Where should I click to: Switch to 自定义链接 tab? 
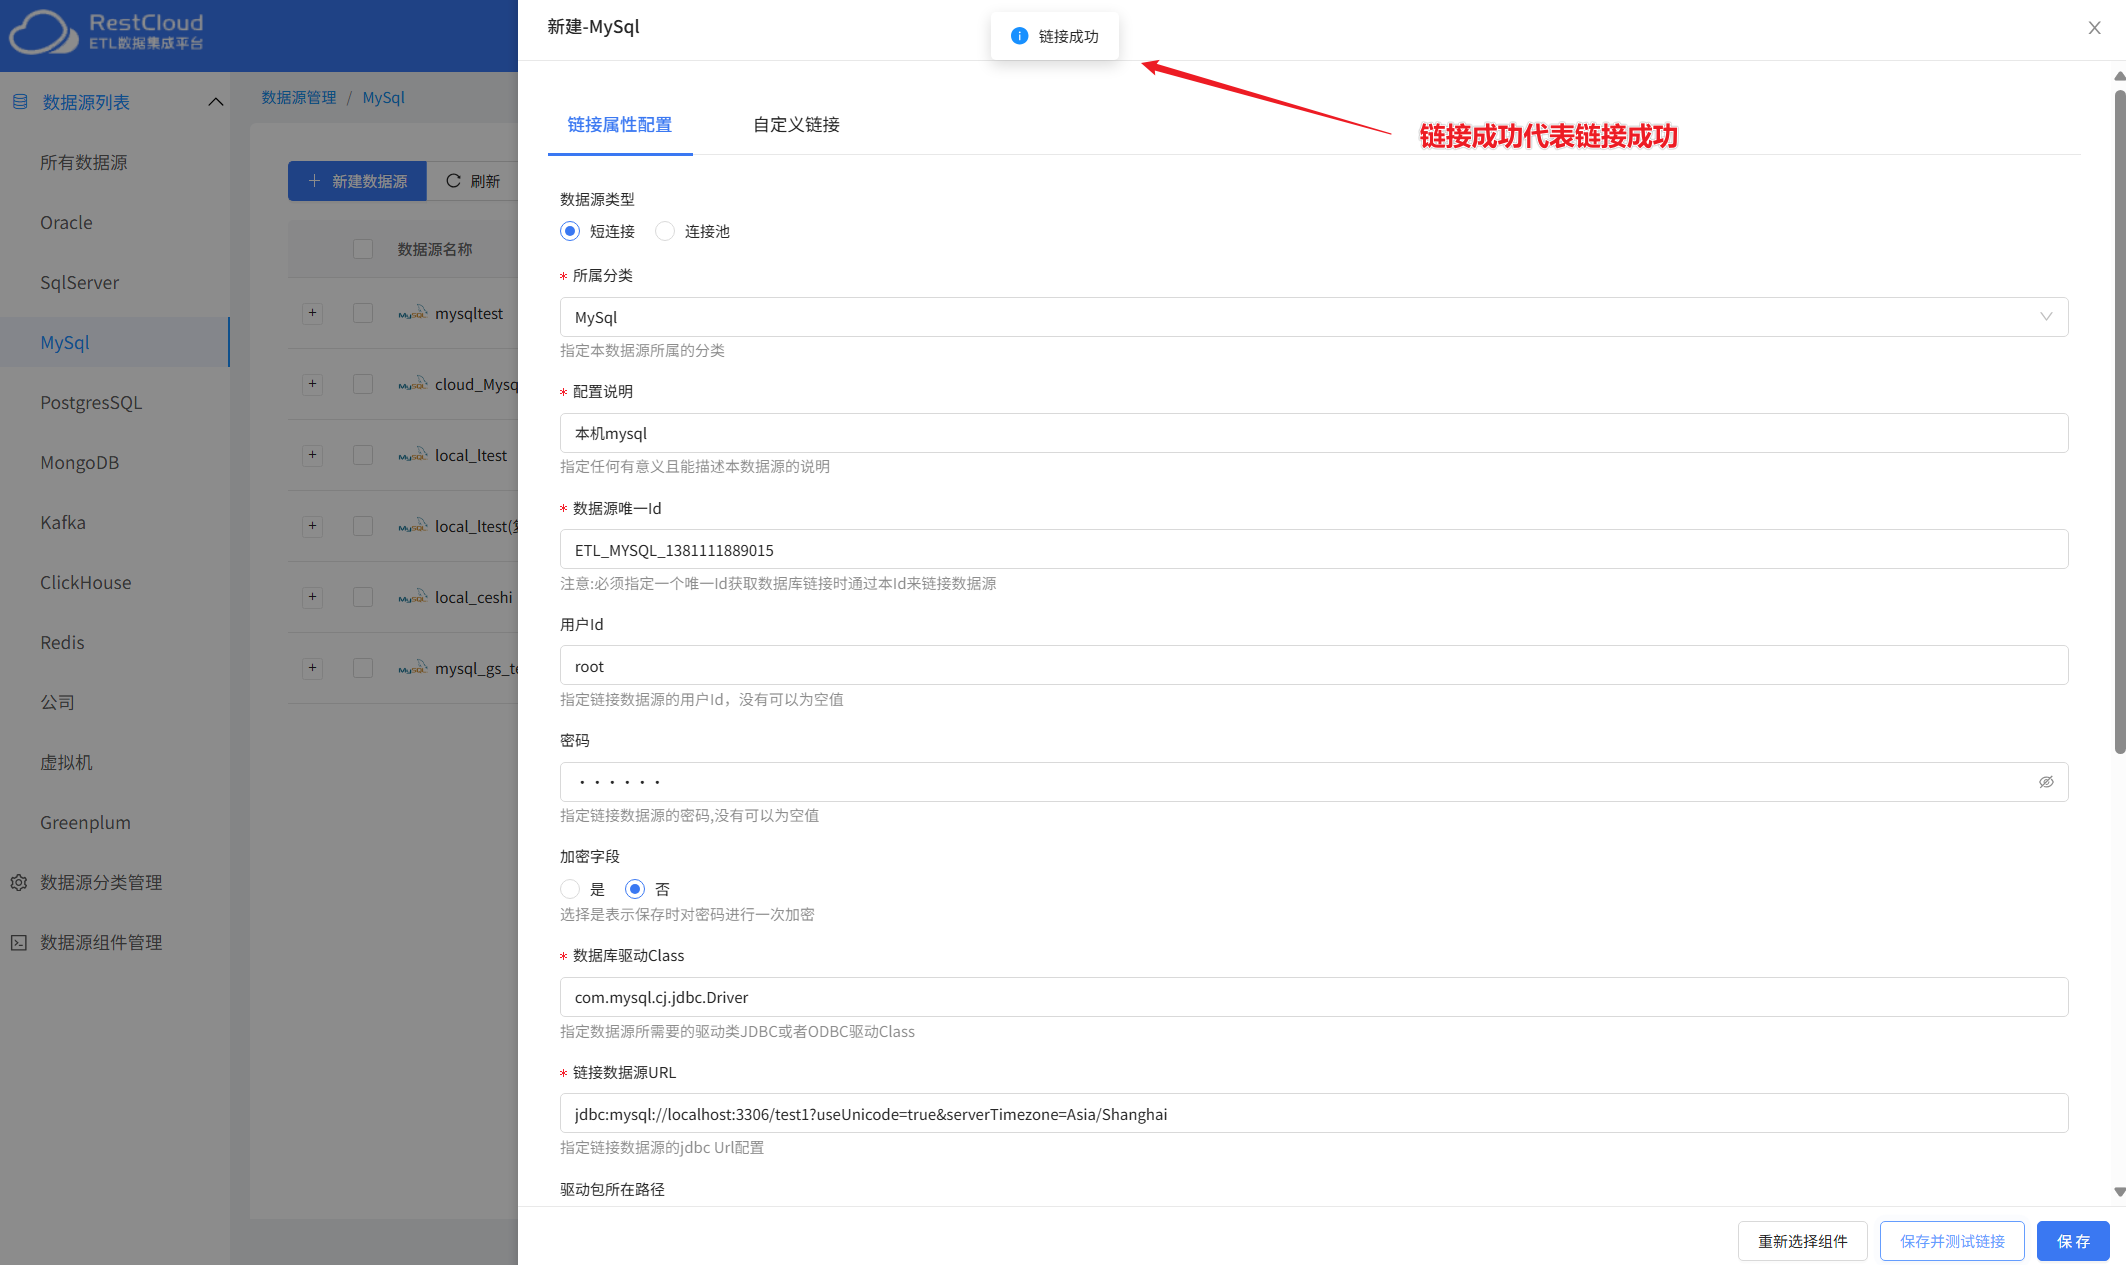click(796, 125)
